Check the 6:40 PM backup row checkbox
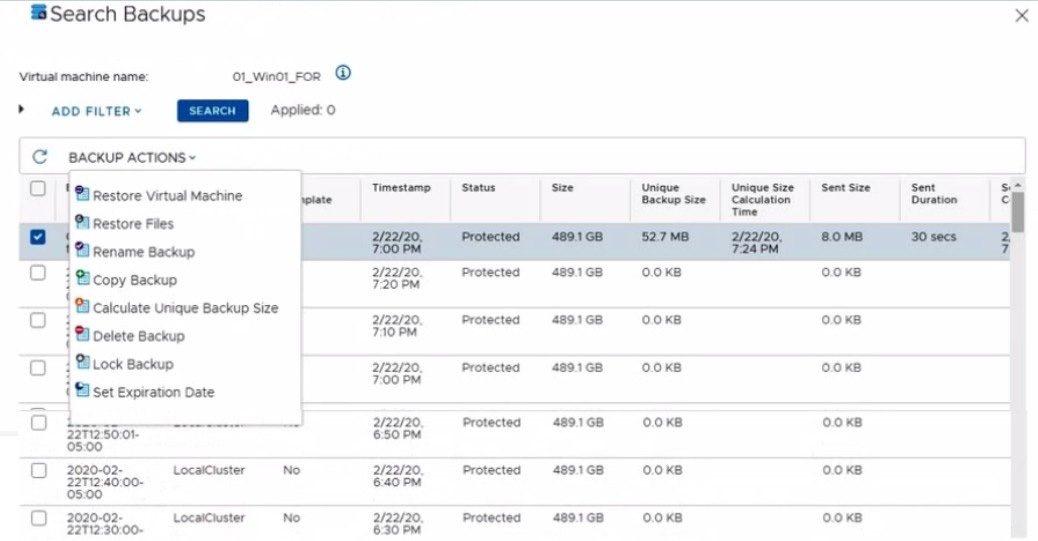Viewport: 1038px width, 541px height. (38, 470)
